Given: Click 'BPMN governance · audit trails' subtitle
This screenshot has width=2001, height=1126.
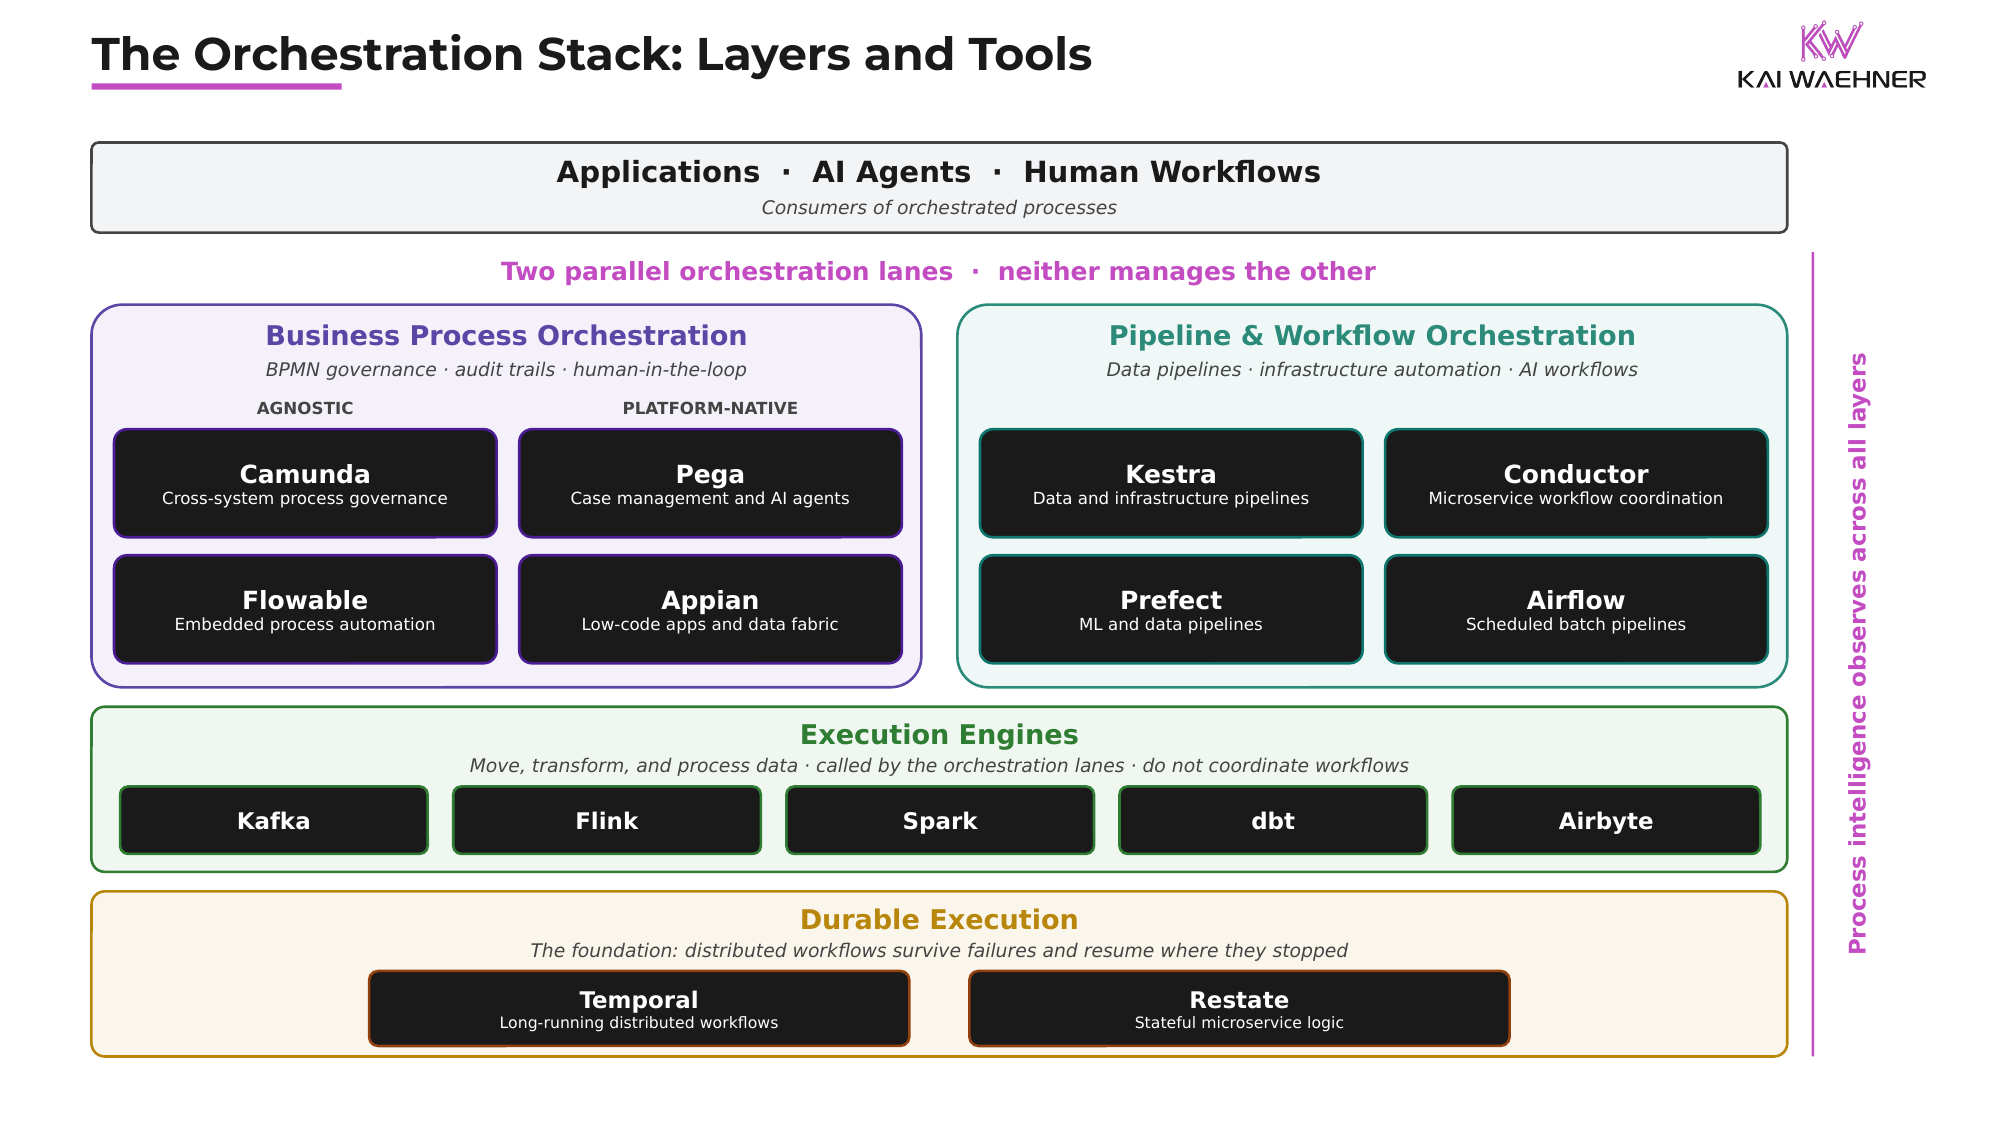Looking at the screenshot, I should [410, 370].
